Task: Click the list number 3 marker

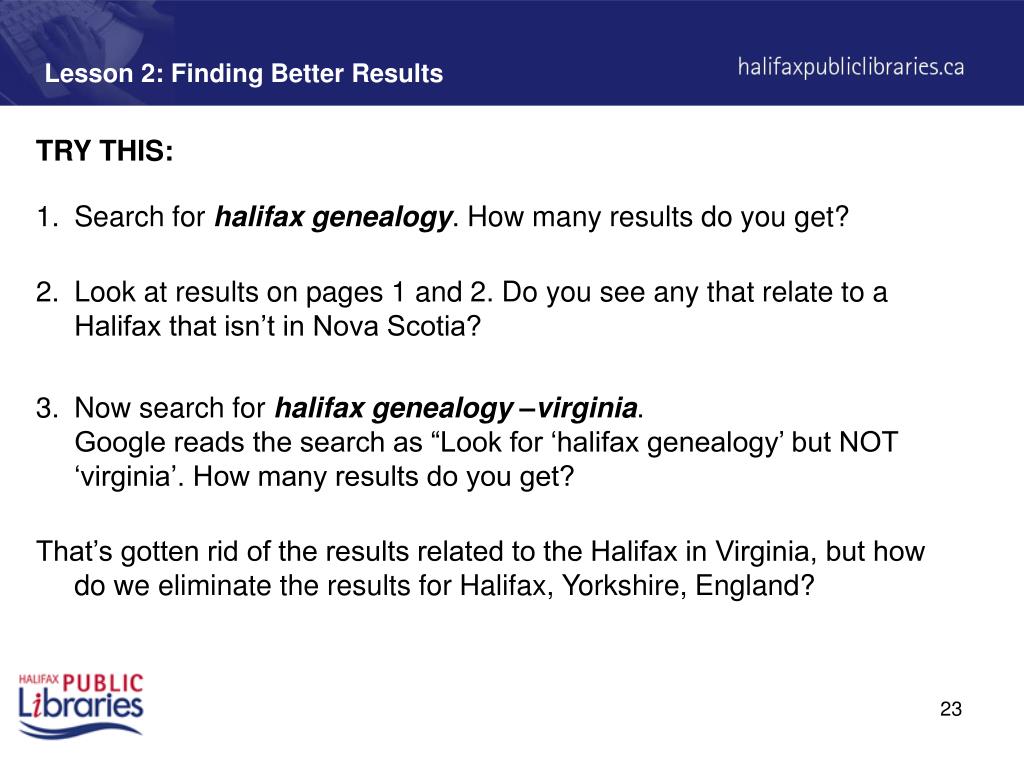Action: (x=46, y=408)
